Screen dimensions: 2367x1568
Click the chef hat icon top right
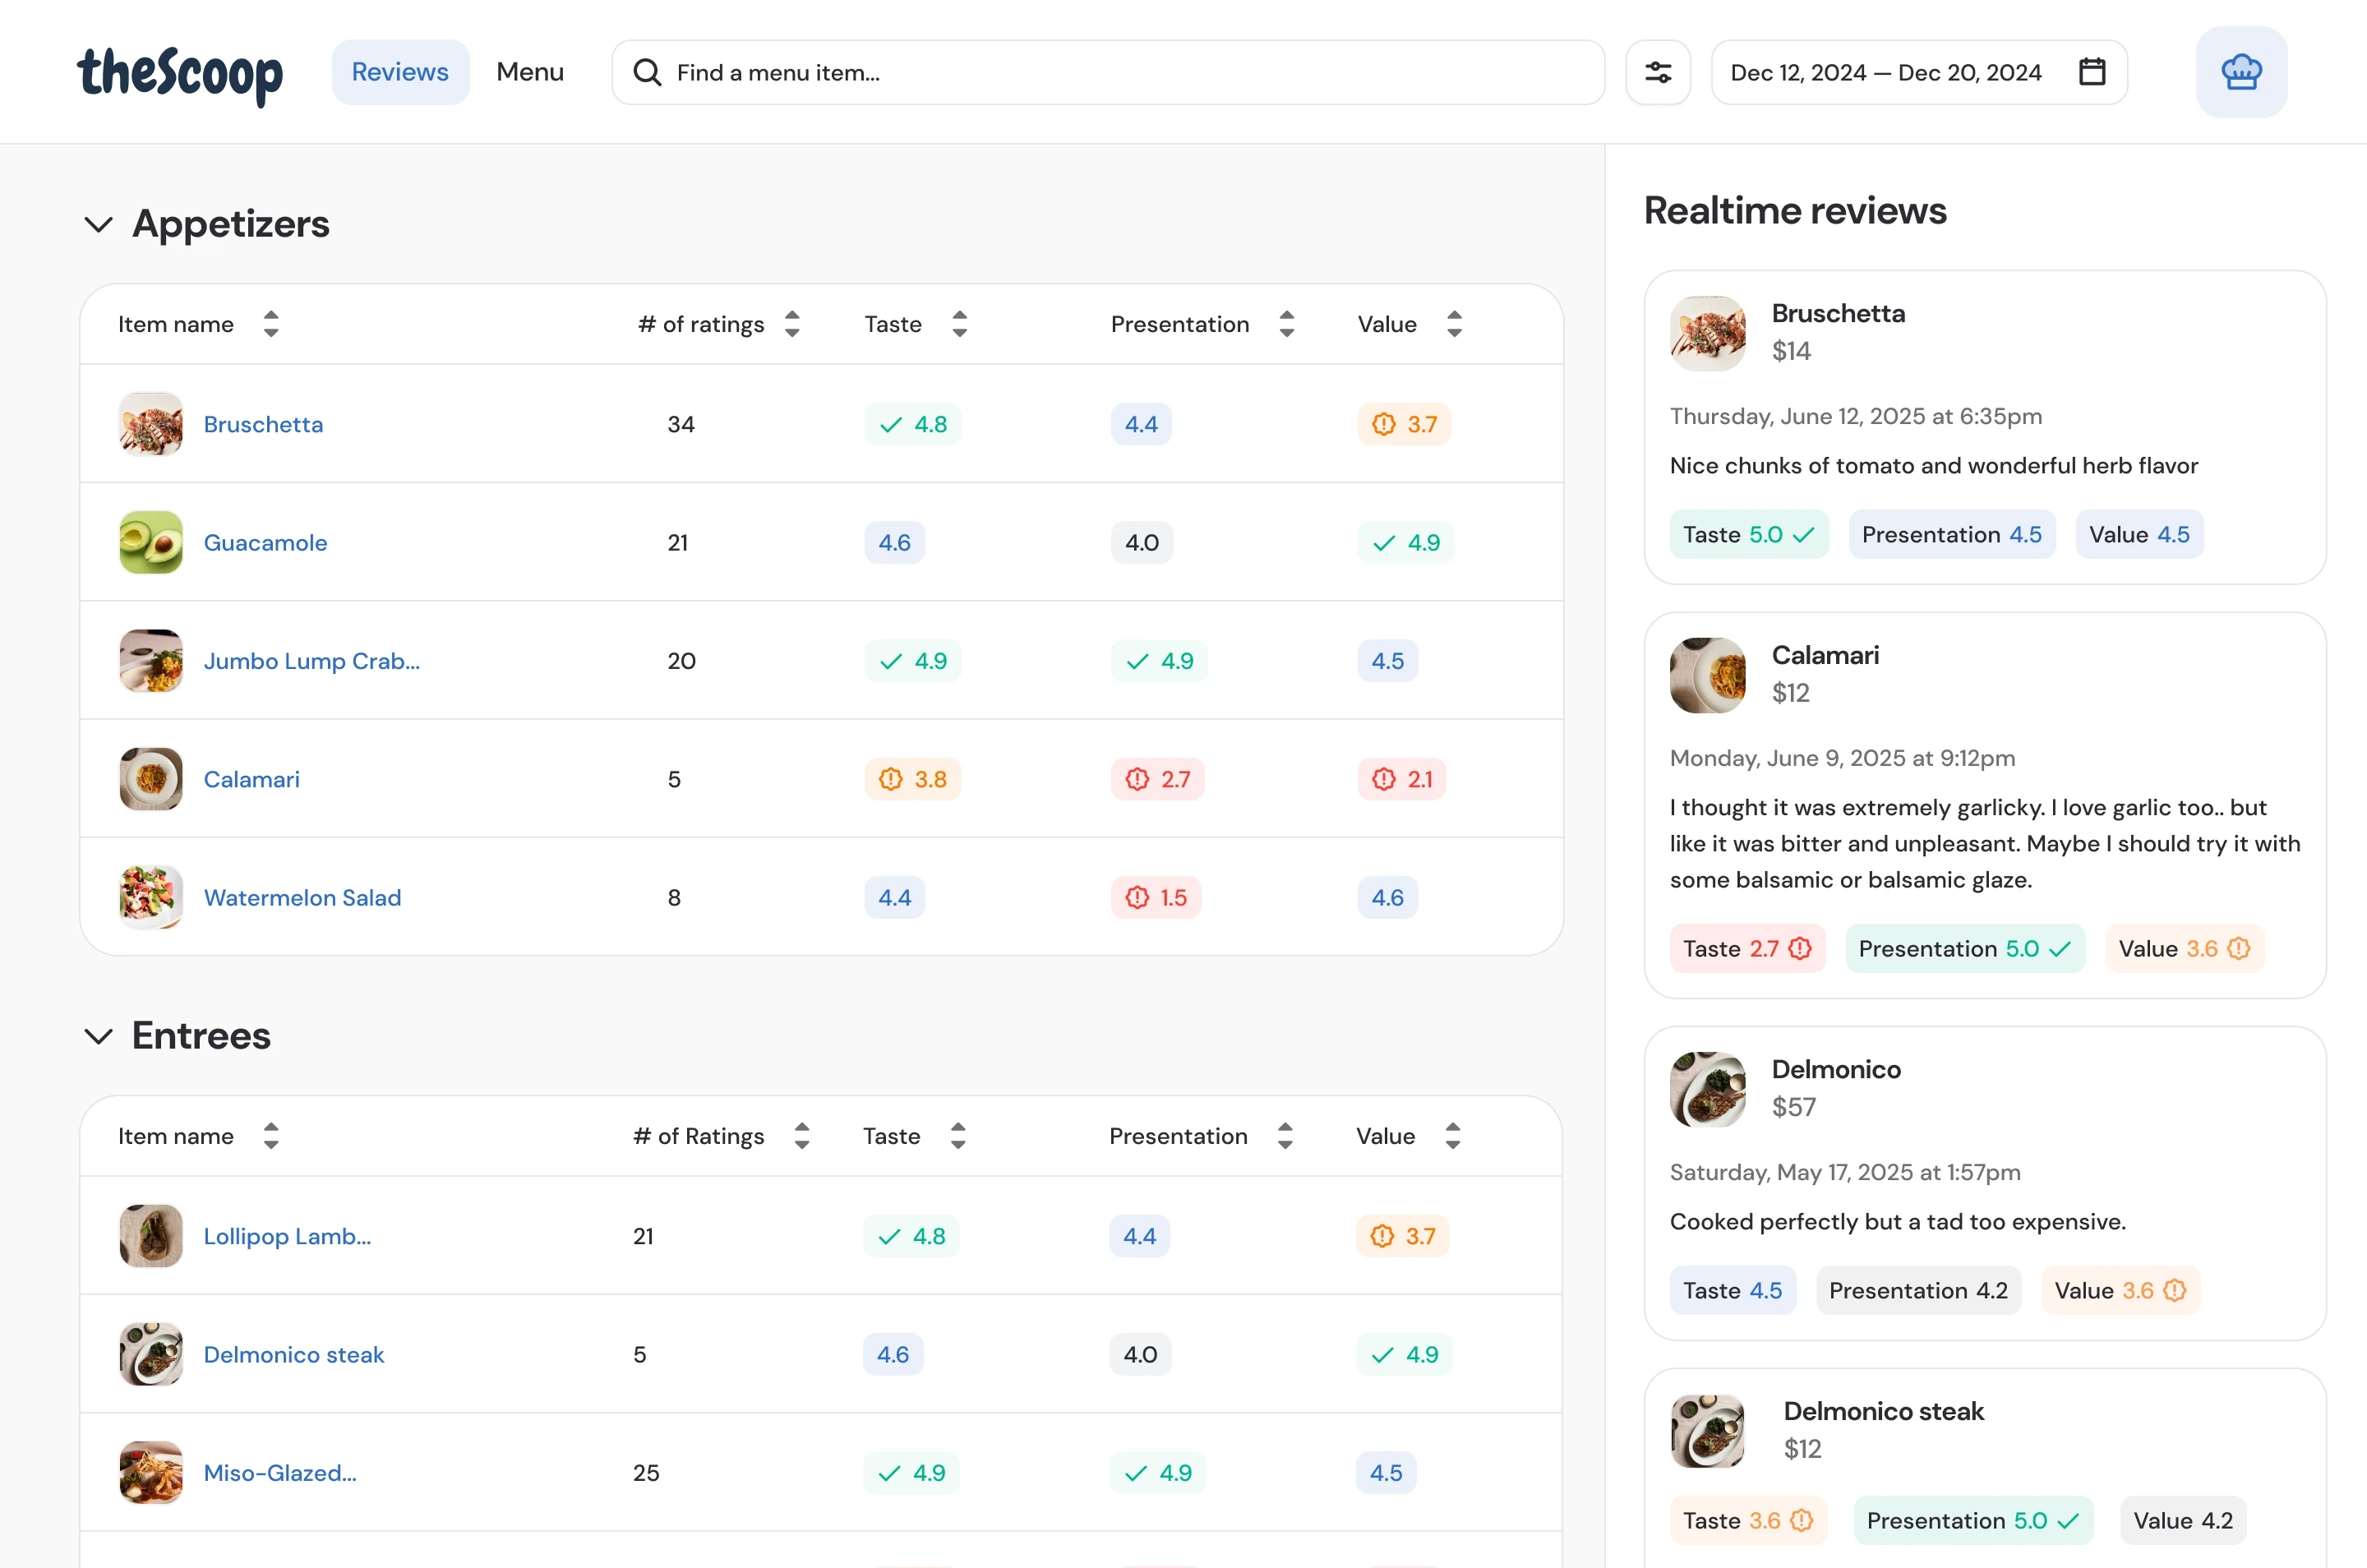(2241, 71)
